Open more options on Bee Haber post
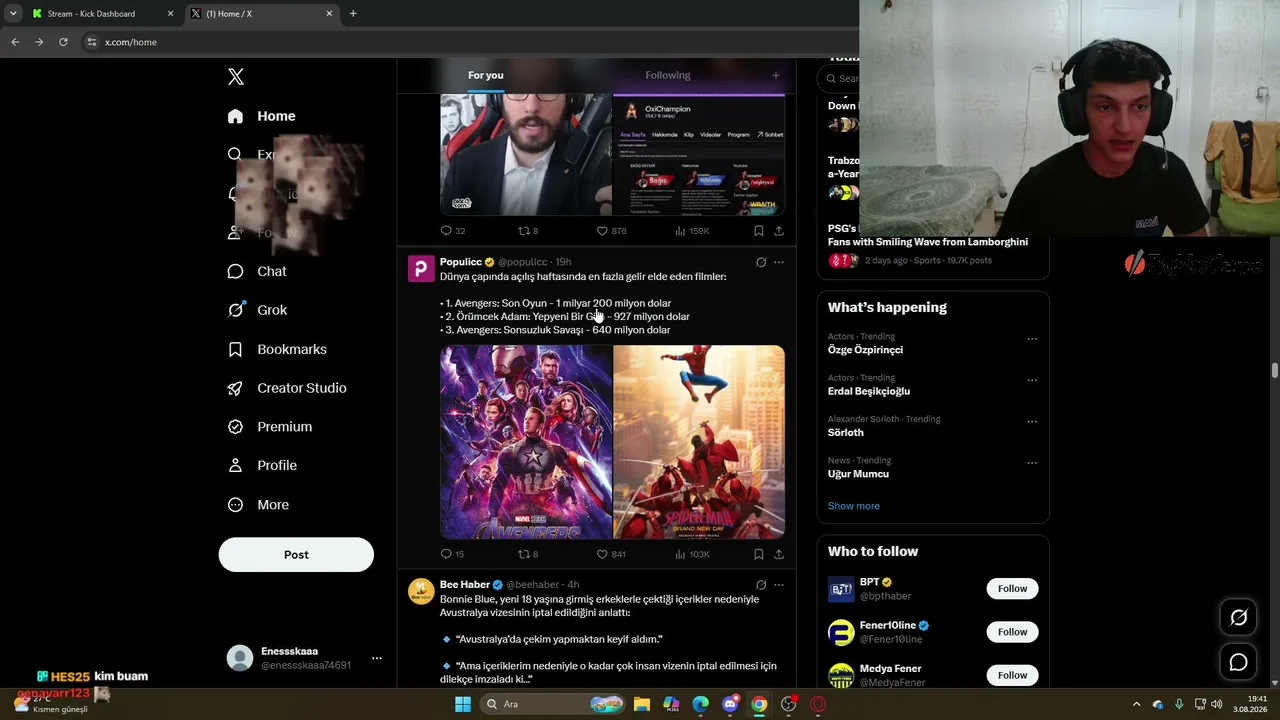Screen dimensions: 1280x720 (779, 585)
